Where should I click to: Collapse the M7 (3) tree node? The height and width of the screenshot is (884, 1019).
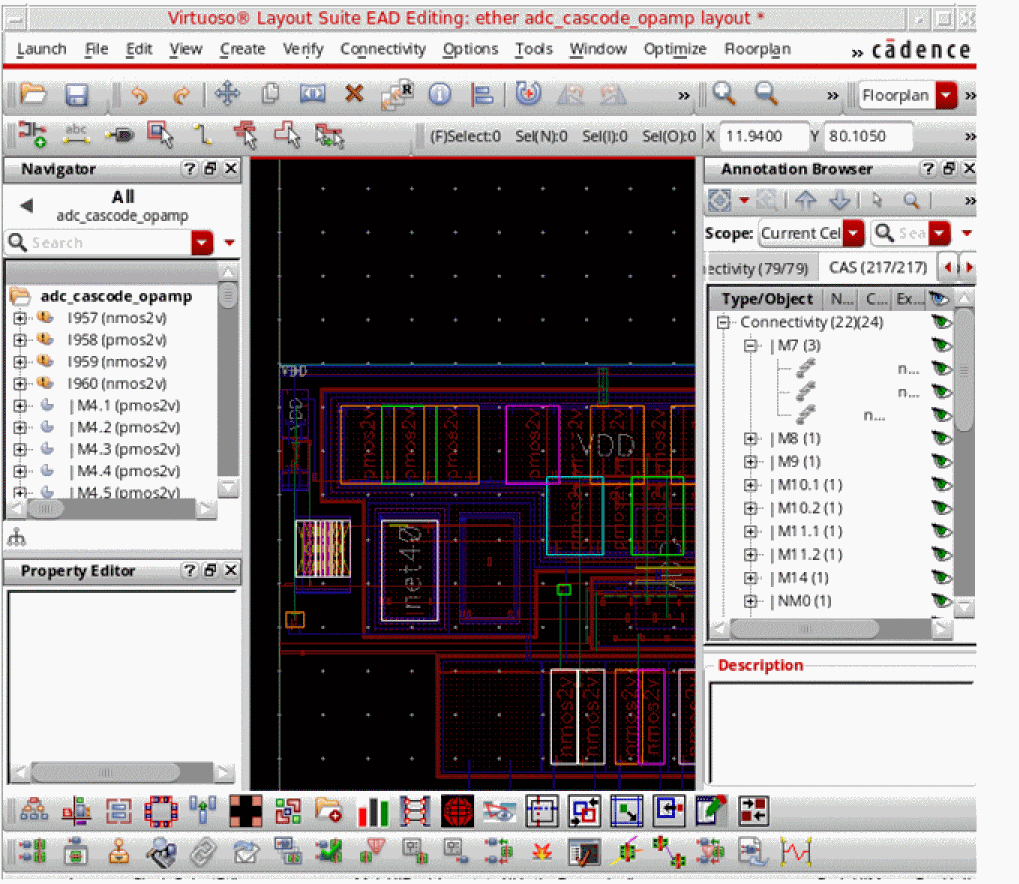(x=751, y=345)
